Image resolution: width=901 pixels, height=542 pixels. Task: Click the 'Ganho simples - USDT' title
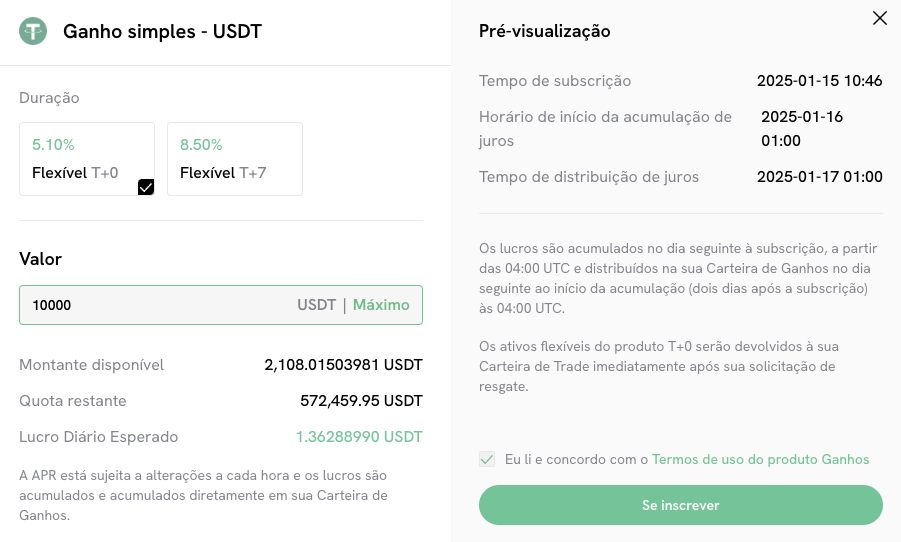click(162, 31)
